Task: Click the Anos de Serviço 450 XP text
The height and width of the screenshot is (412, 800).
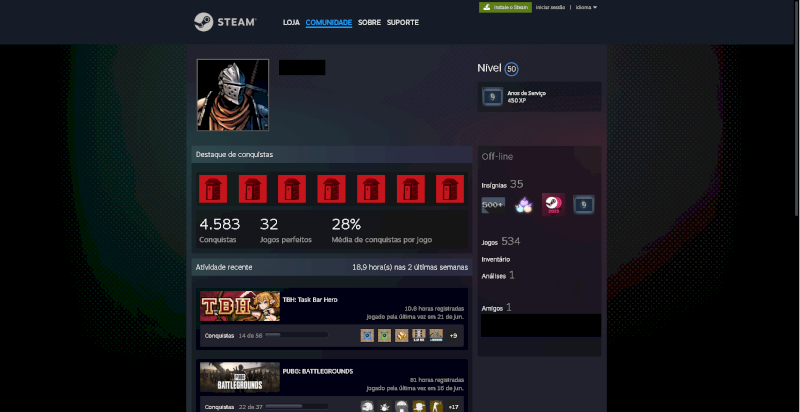Action: point(527,97)
